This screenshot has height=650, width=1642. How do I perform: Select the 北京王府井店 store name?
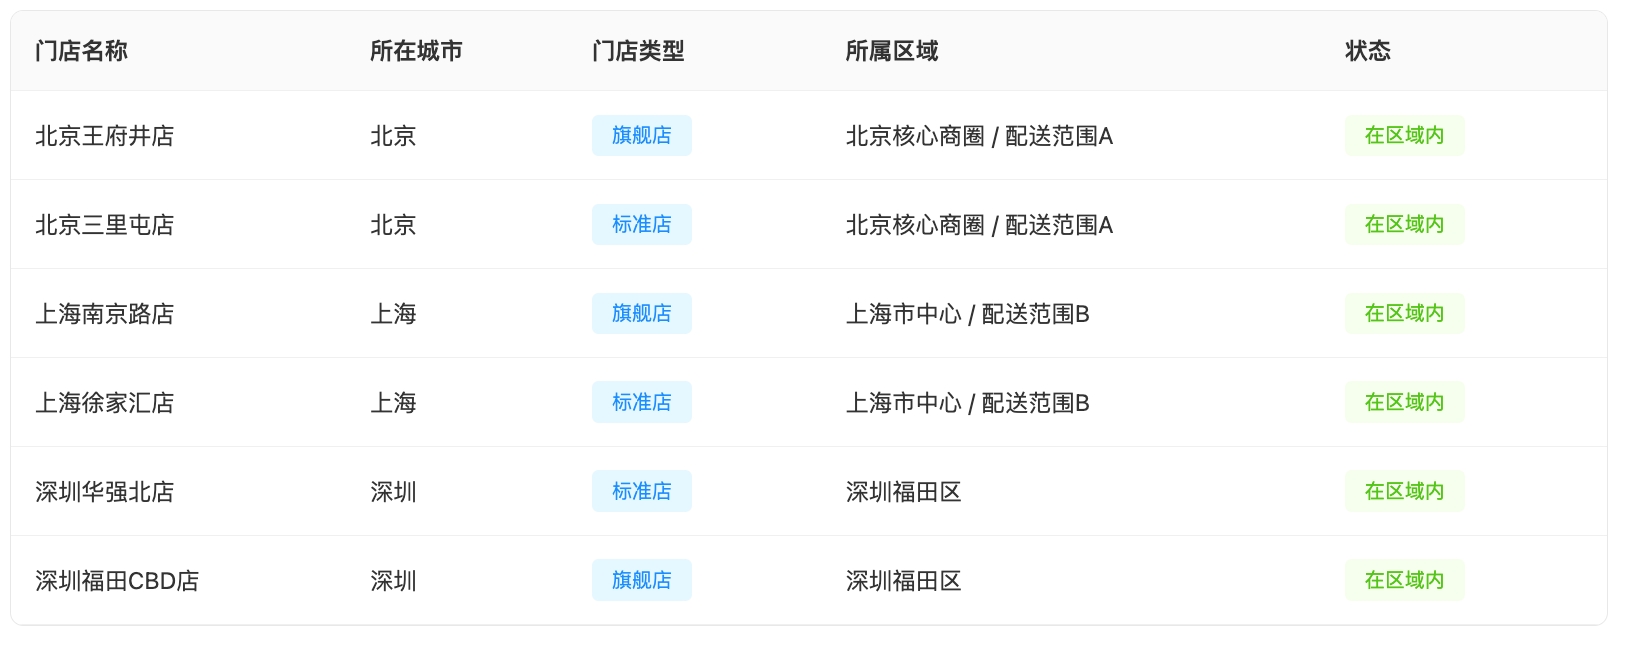point(104,136)
